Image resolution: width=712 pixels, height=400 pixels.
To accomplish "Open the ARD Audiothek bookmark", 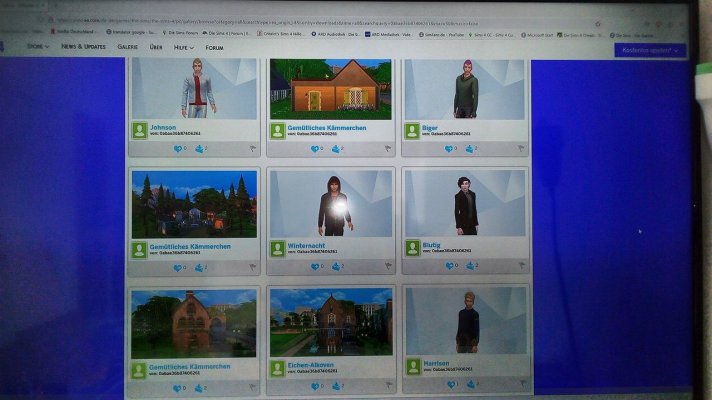I will pos(336,34).
